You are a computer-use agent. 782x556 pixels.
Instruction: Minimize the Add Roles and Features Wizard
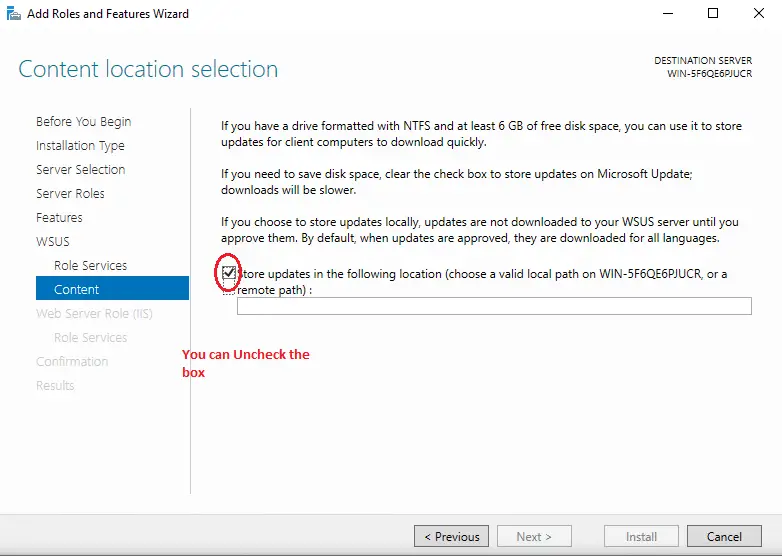(668, 13)
